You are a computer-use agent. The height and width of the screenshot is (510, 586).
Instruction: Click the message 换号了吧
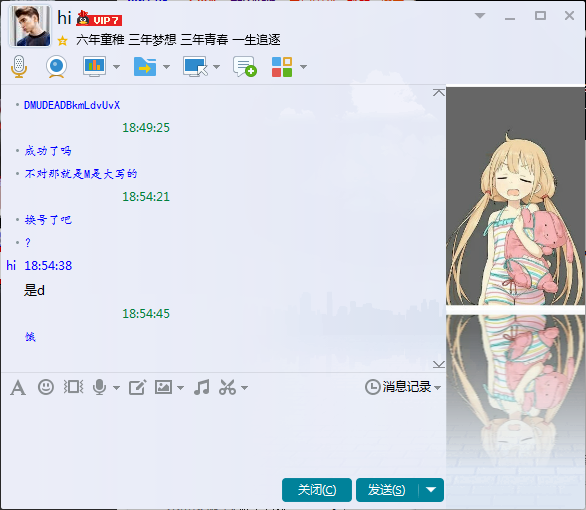click(x=48, y=220)
